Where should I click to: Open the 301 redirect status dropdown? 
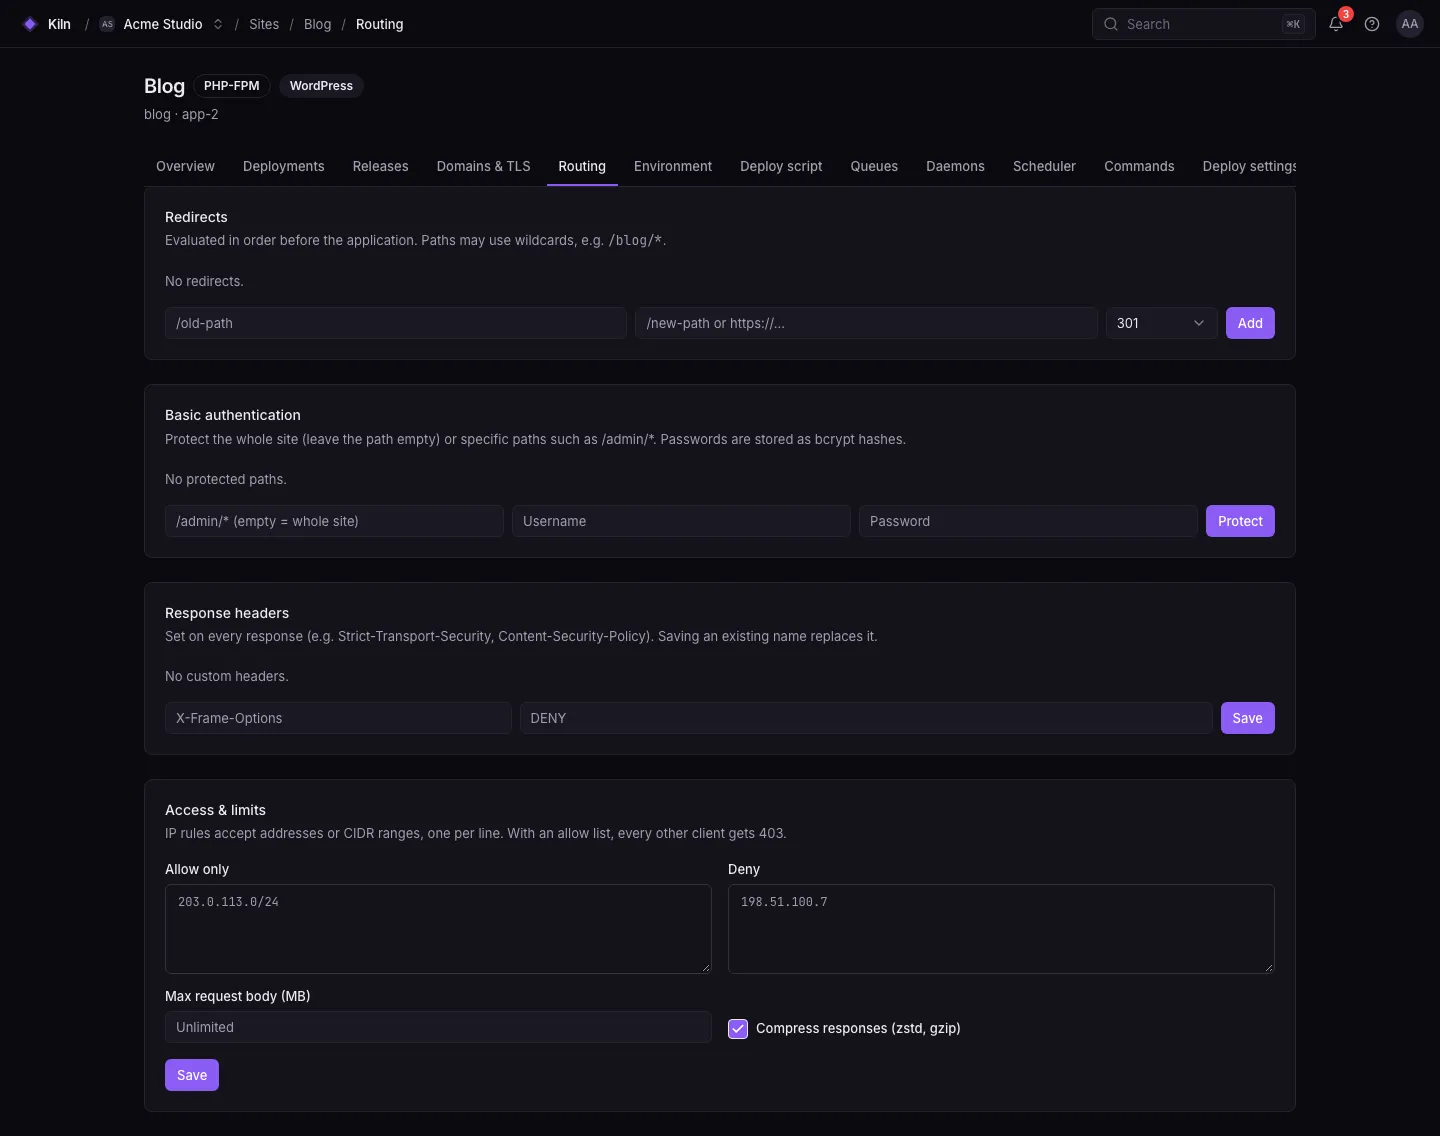tap(1161, 323)
